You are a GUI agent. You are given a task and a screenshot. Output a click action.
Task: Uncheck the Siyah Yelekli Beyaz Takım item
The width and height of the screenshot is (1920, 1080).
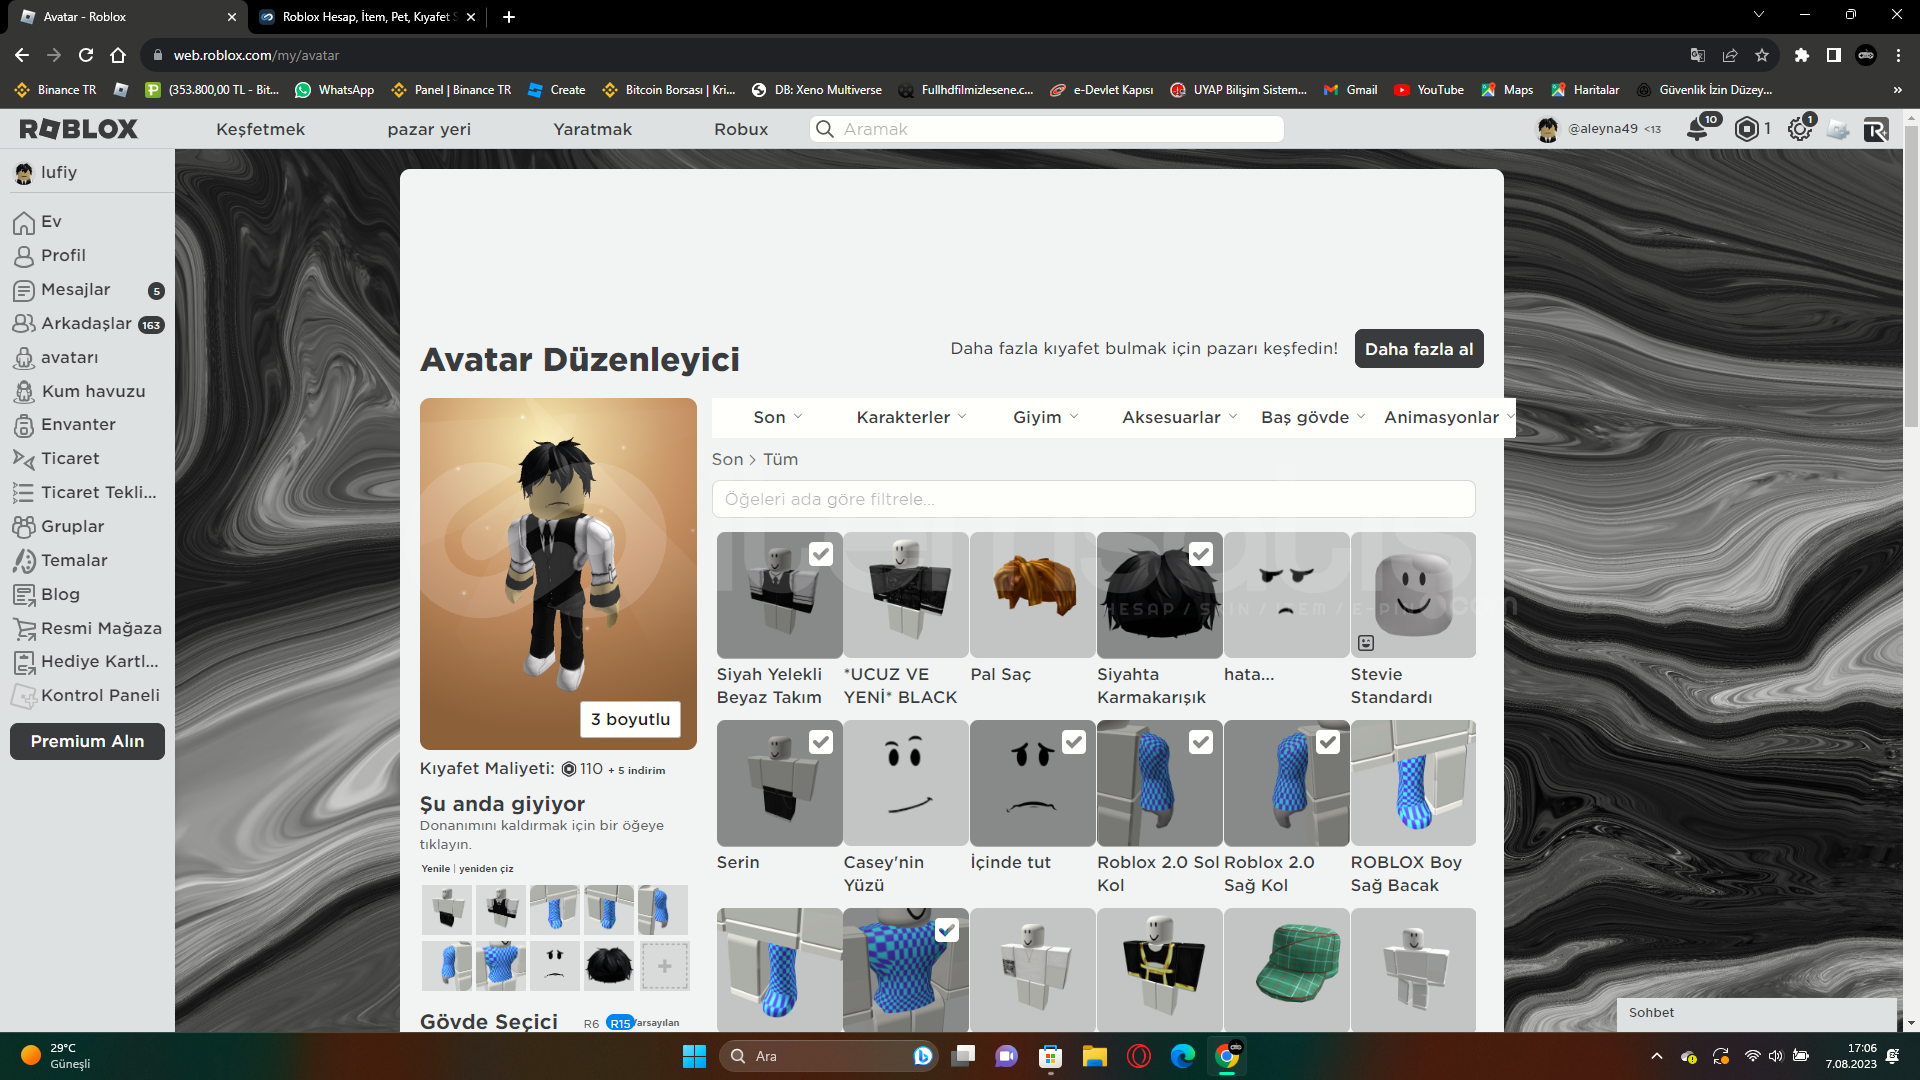click(820, 554)
